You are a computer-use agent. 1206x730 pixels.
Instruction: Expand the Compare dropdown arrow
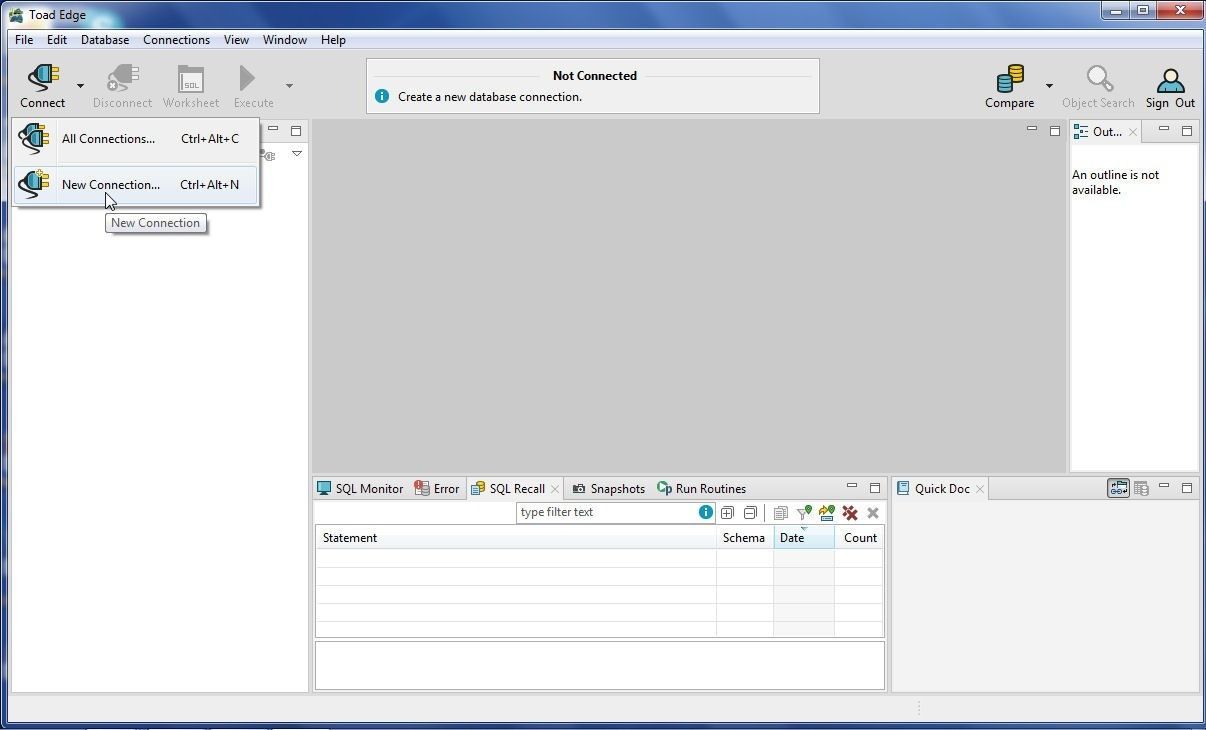[x=1049, y=86]
